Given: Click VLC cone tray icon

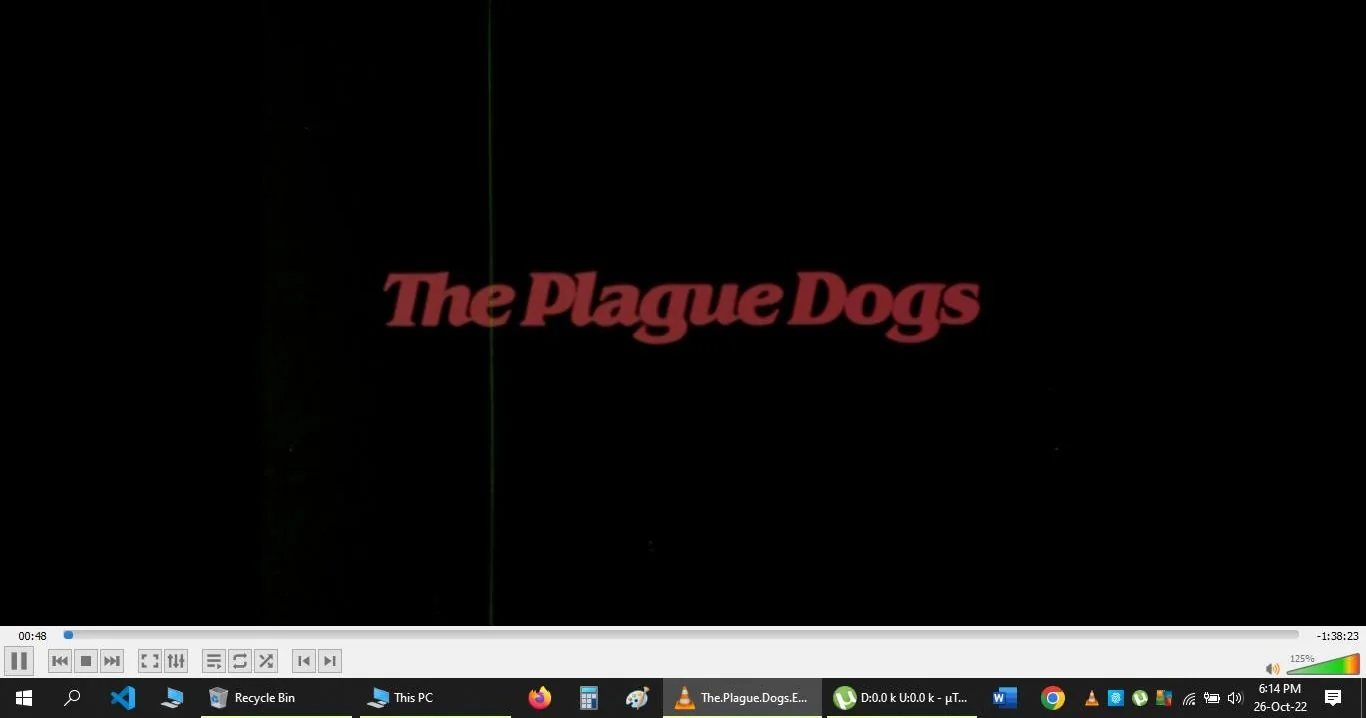Looking at the screenshot, I should coord(1092,698).
